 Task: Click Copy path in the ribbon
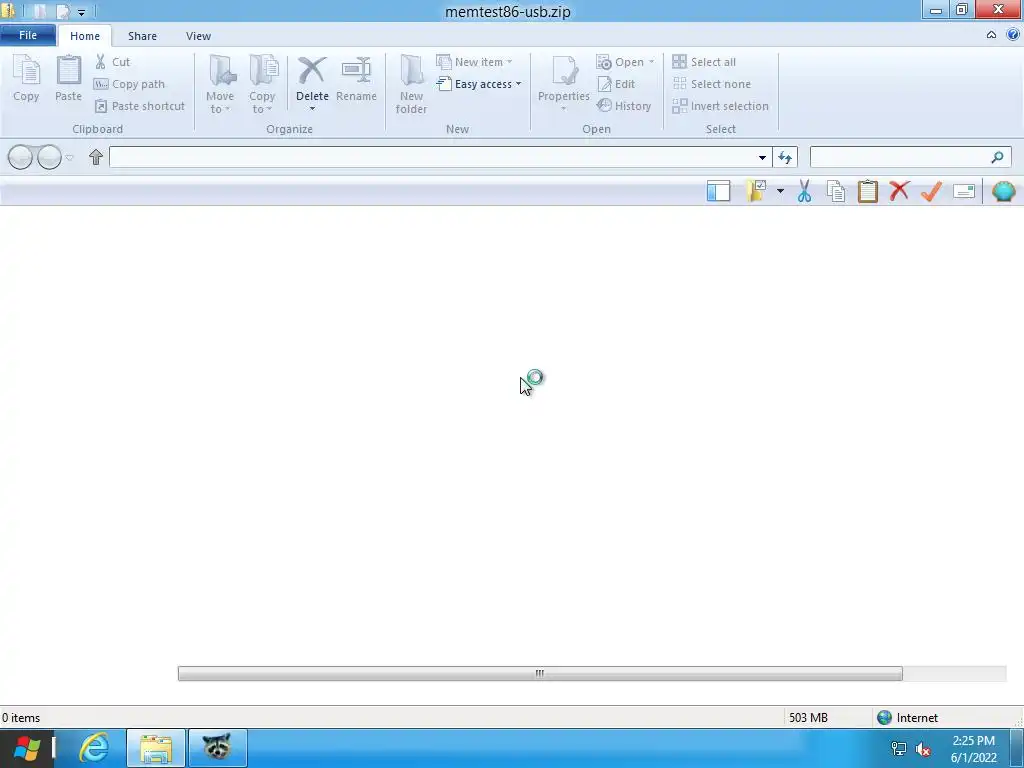coord(129,84)
